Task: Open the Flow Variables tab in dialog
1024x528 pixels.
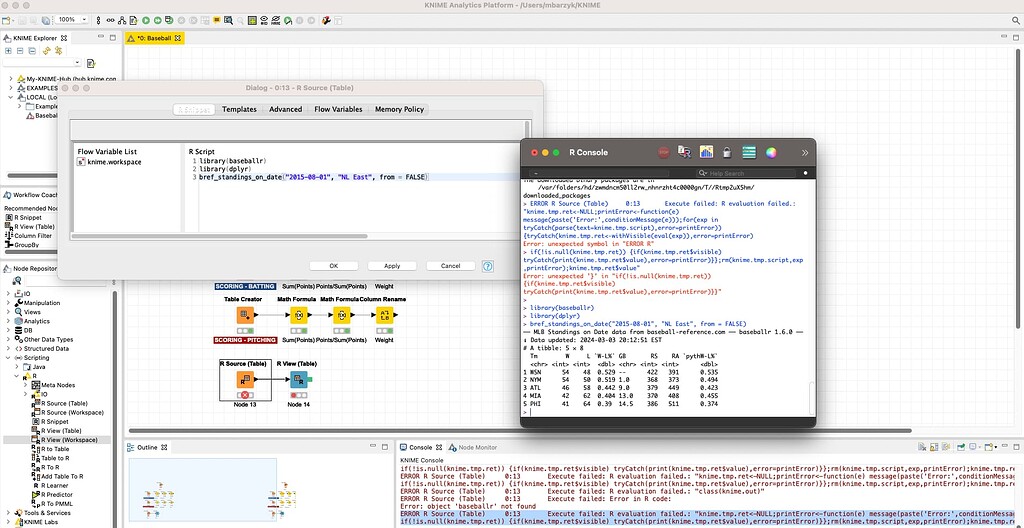Action: (338, 109)
